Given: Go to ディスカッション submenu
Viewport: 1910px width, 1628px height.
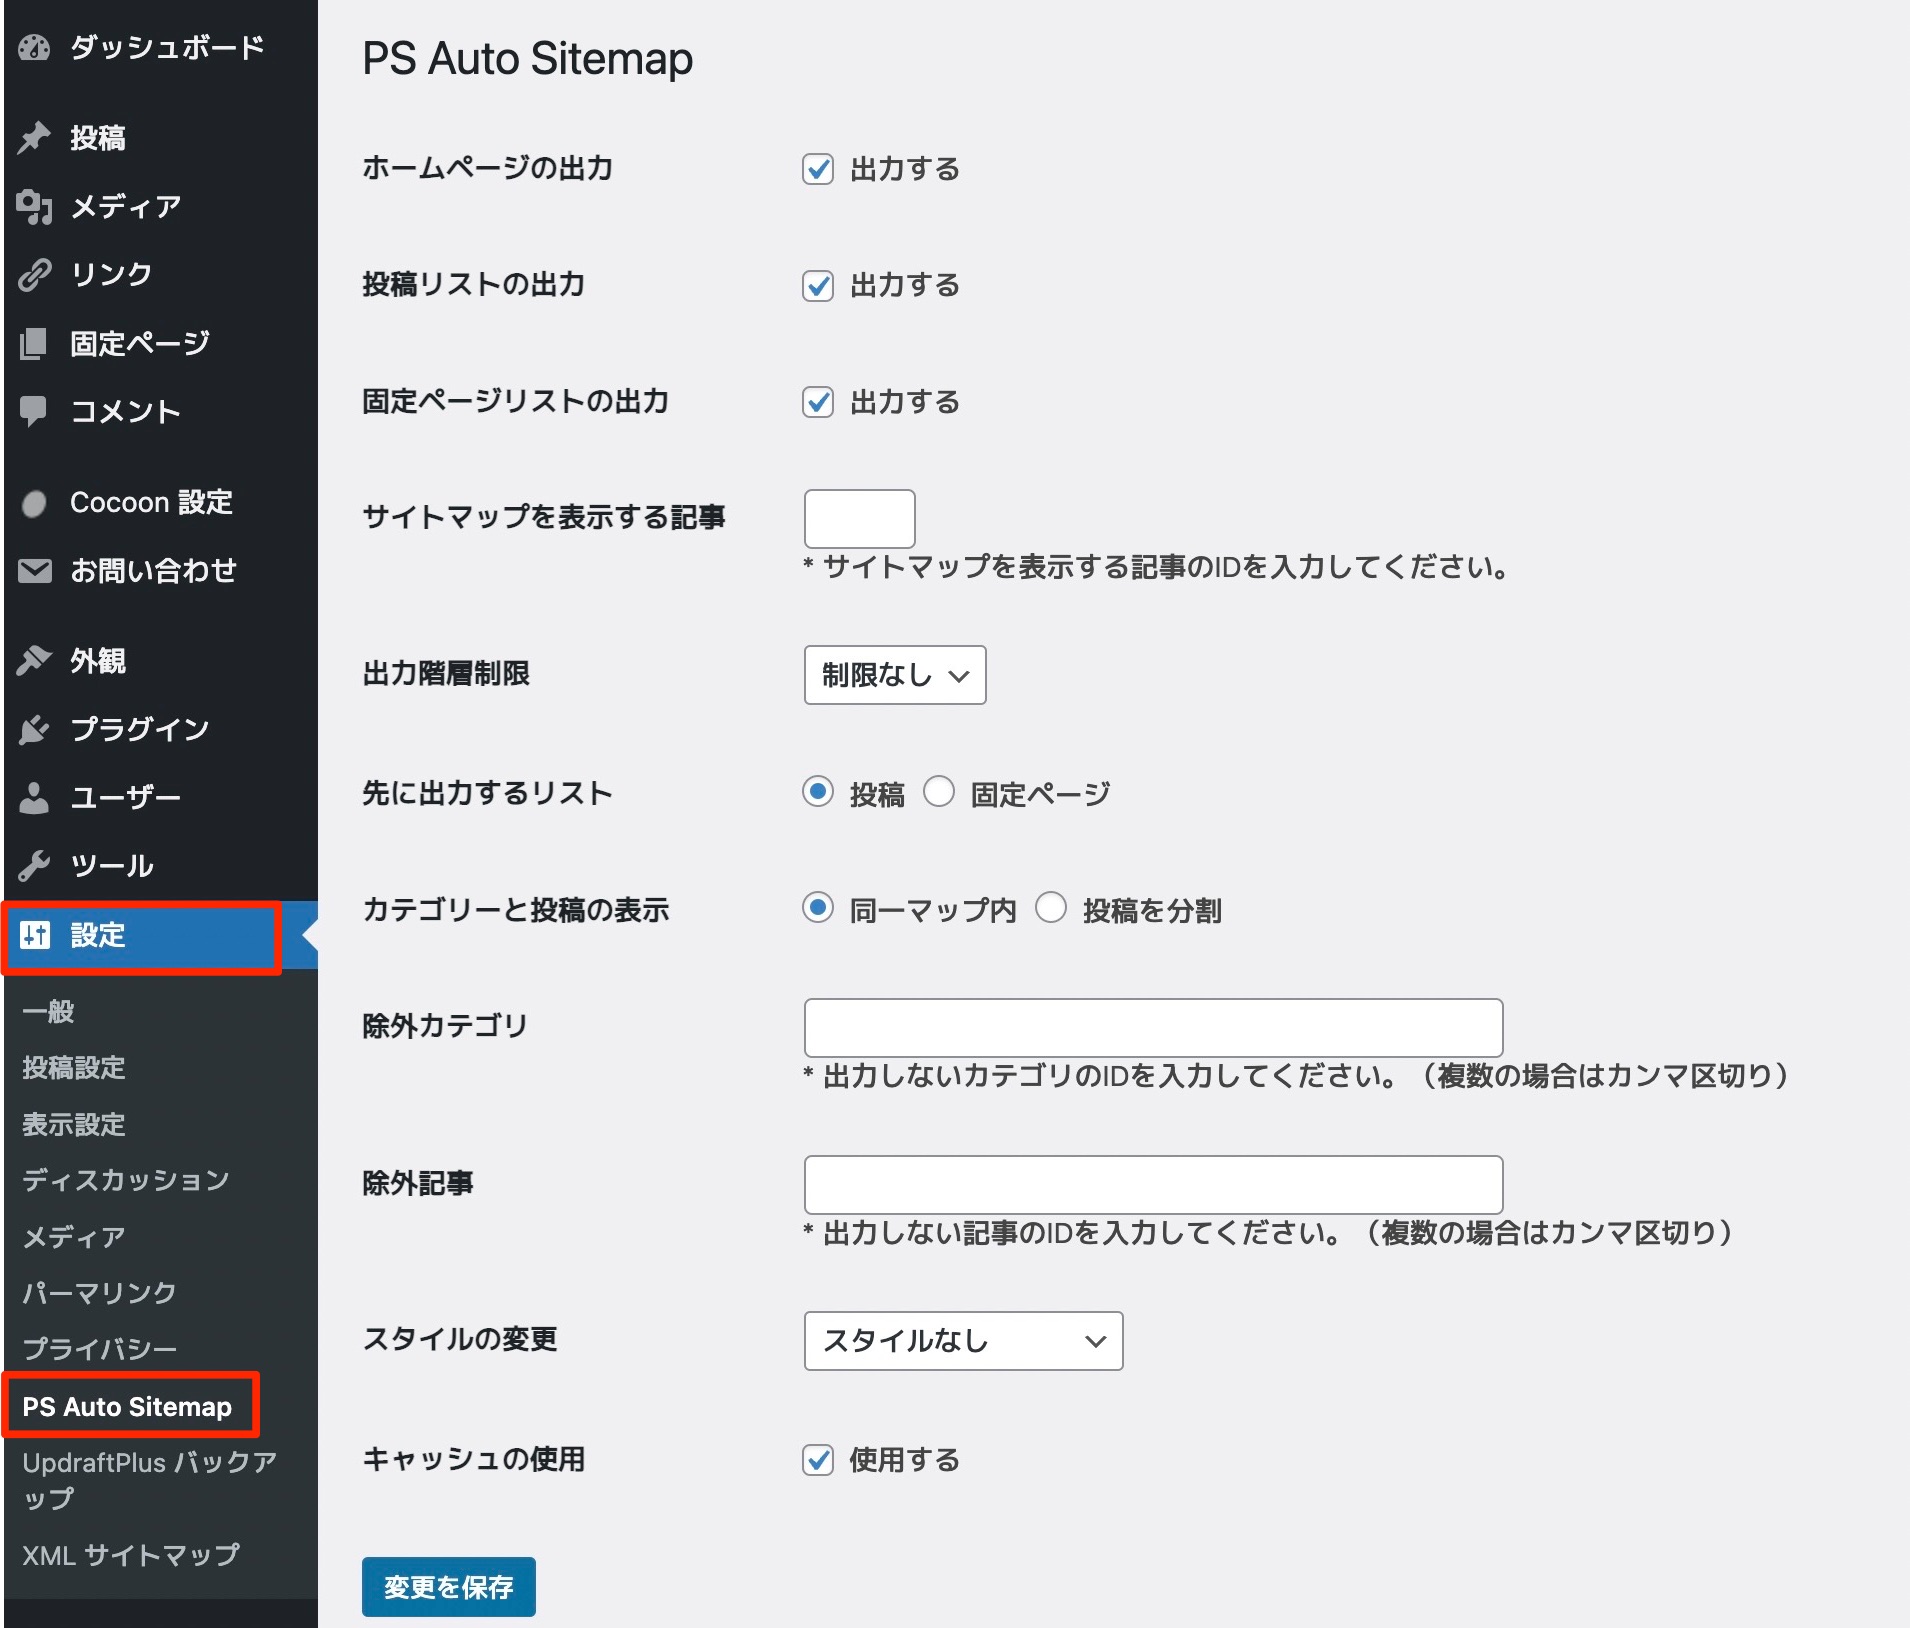Looking at the screenshot, I should coord(126,1180).
